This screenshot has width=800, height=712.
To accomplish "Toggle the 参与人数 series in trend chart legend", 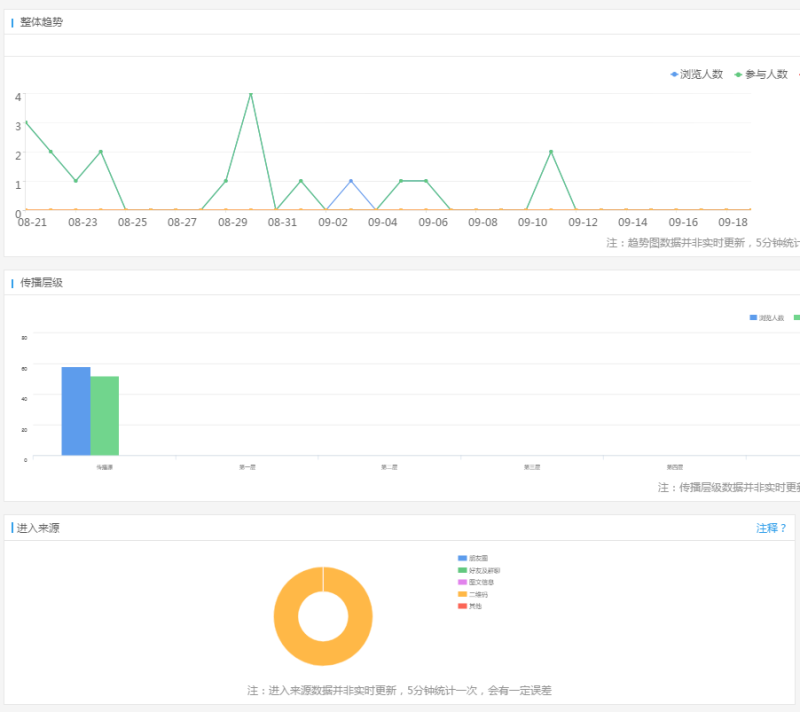I will pos(761,74).
